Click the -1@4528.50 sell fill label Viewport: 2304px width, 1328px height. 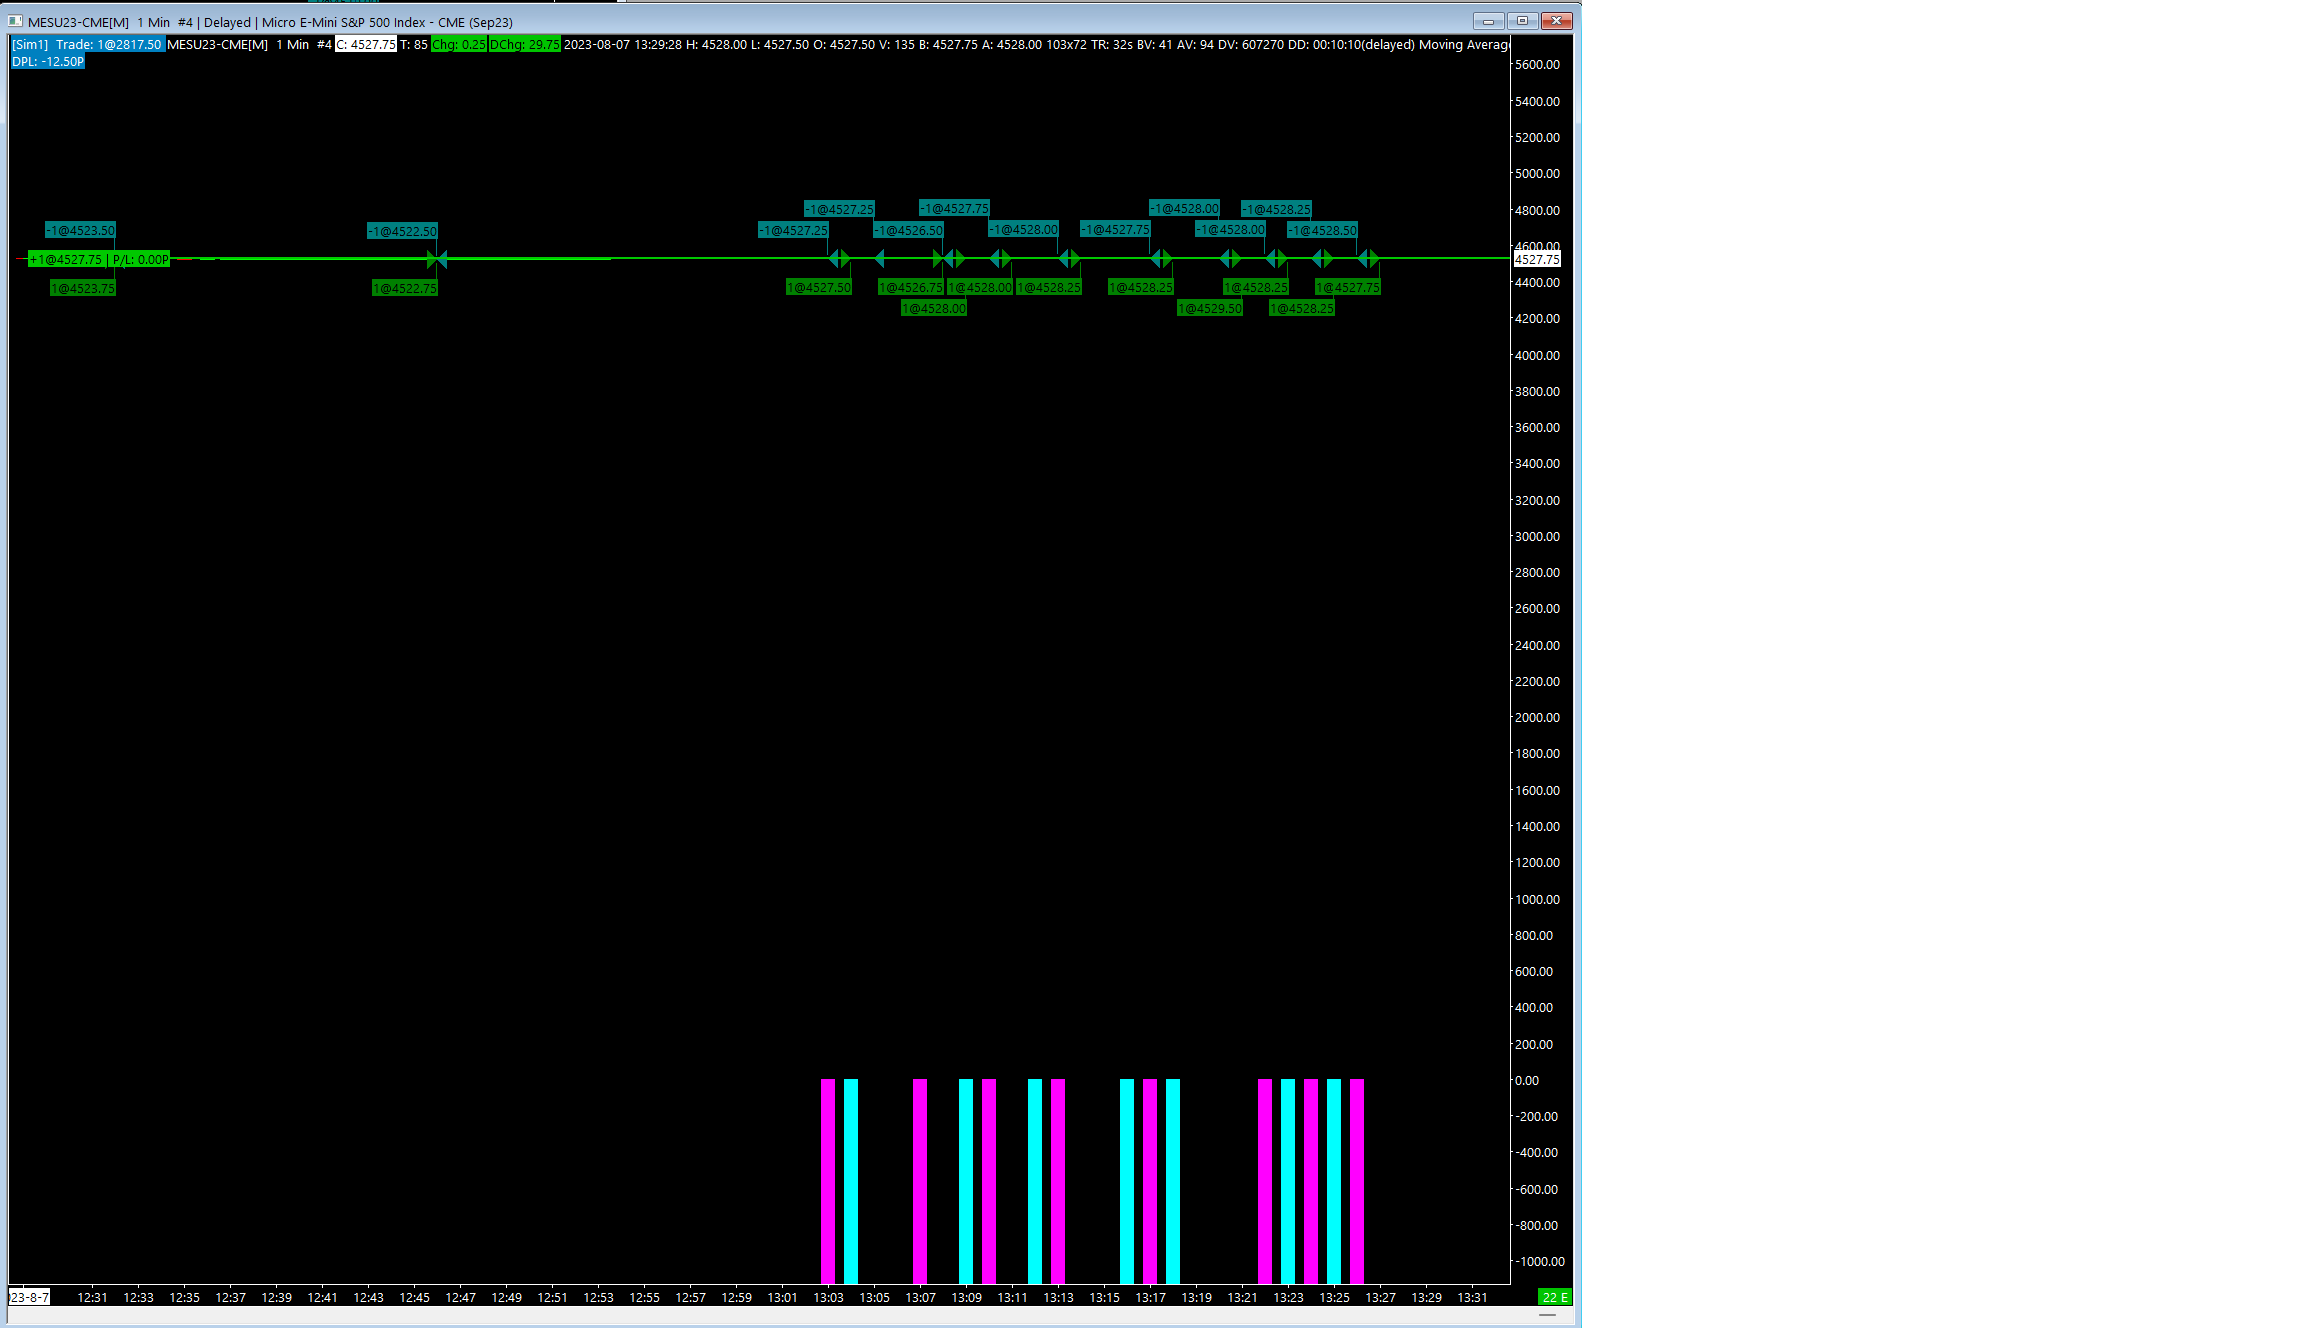1322,231
